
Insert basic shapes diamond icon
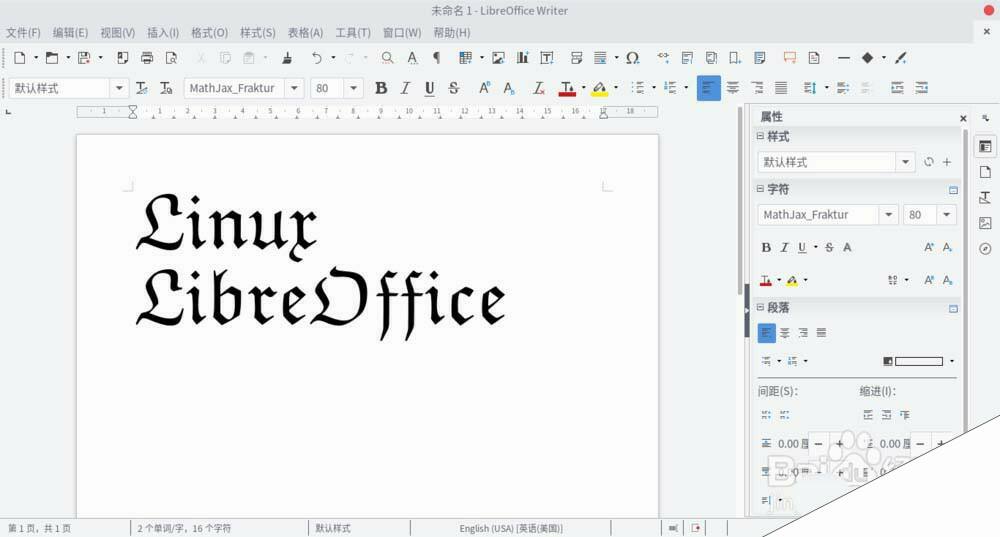pos(867,58)
